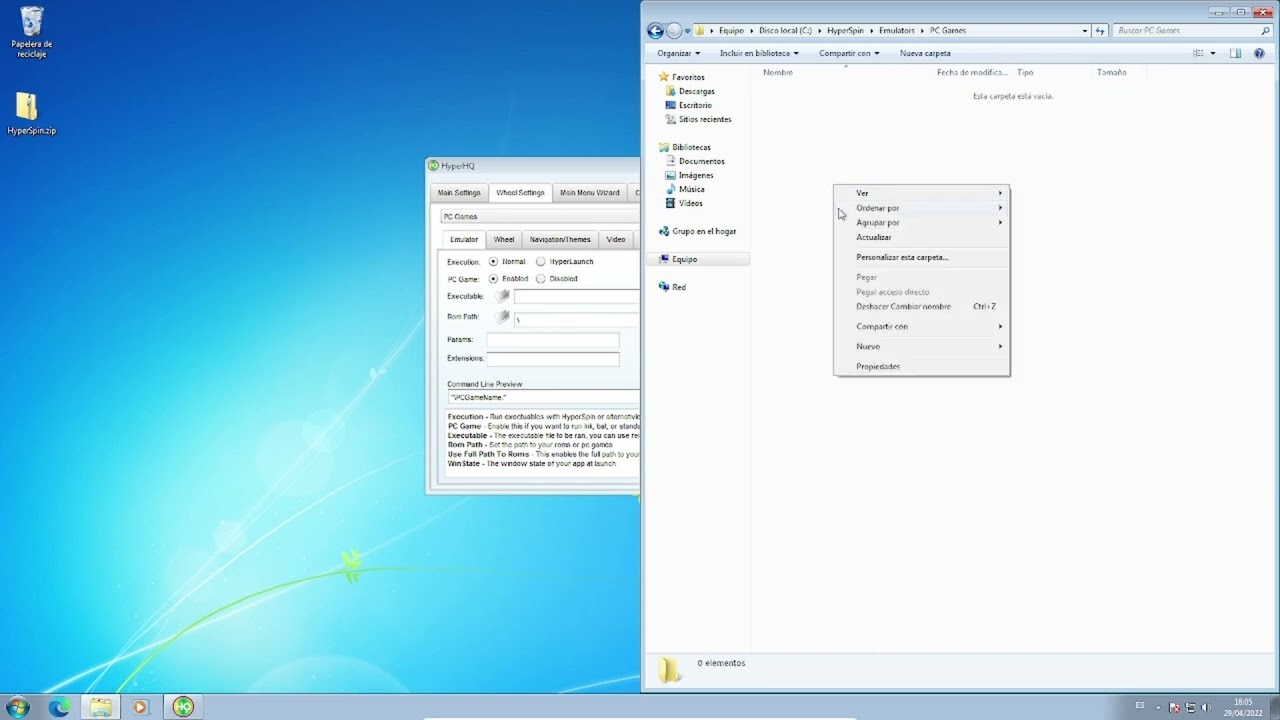Open Vídeos library in the sidebar
The image size is (1280, 720).
(x=690, y=203)
